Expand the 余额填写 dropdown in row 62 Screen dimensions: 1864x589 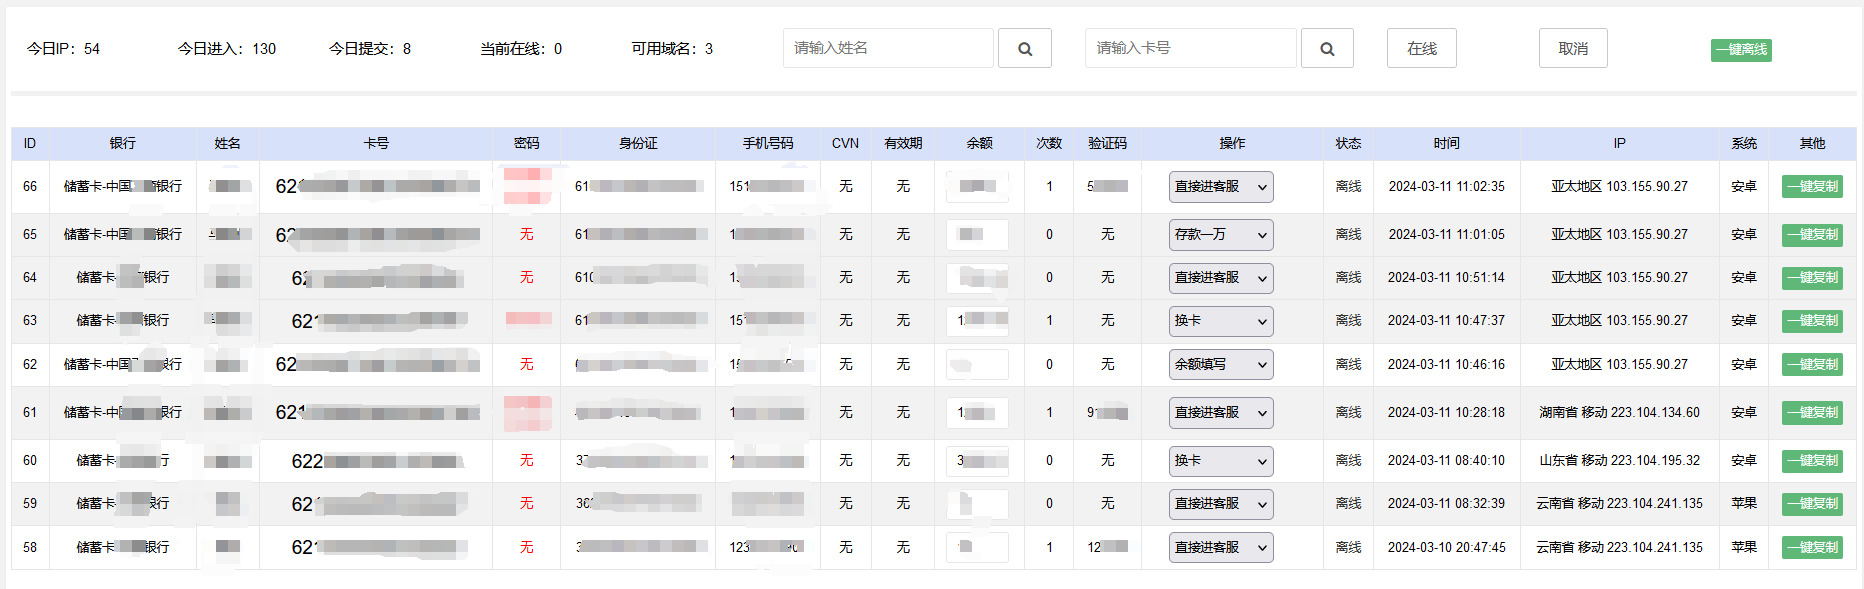[1221, 365]
